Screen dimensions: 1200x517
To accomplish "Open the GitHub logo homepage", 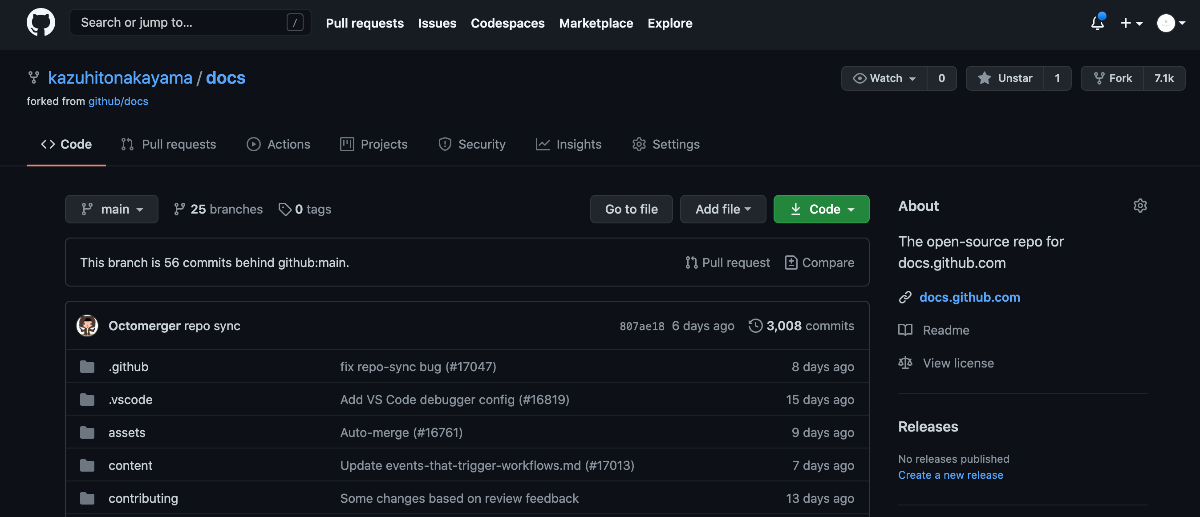I will (41, 23).
